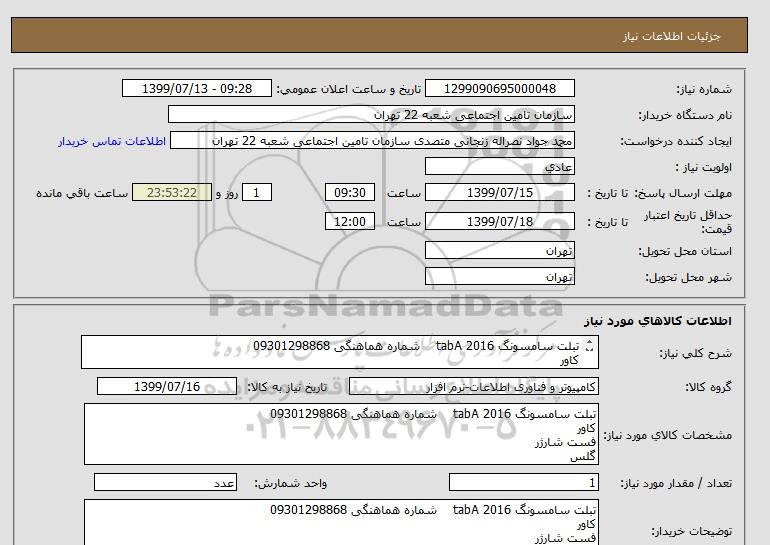Click the label گروه کالا
The height and width of the screenshot is (545, 770).
[x=709, y=387]
